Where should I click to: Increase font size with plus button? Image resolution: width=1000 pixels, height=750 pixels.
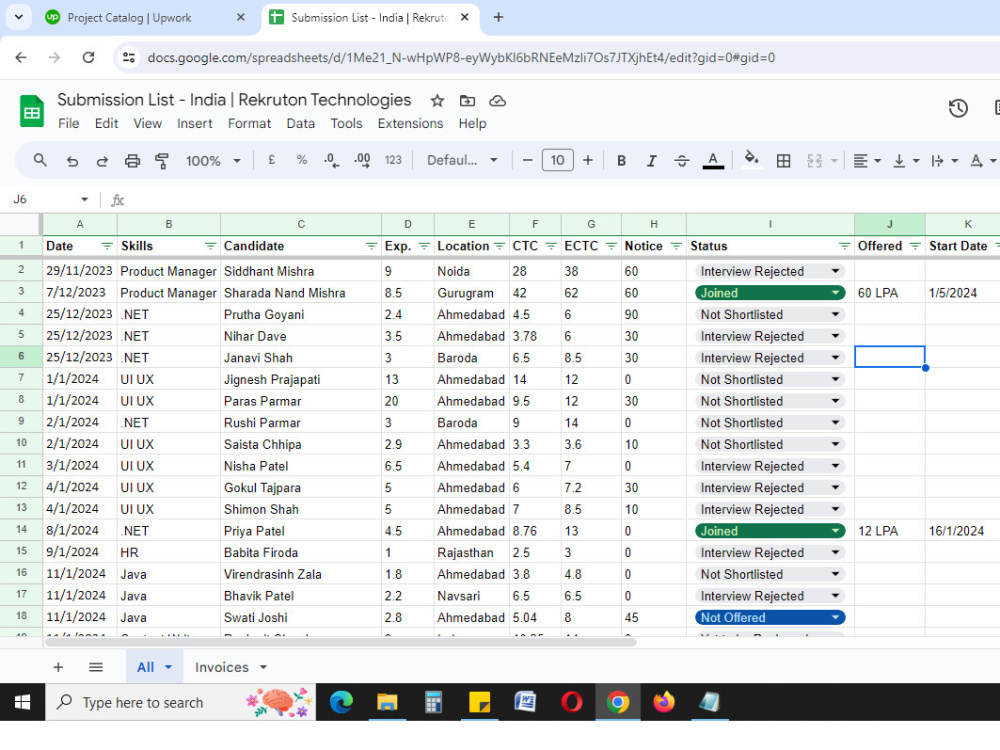point(588,160)
